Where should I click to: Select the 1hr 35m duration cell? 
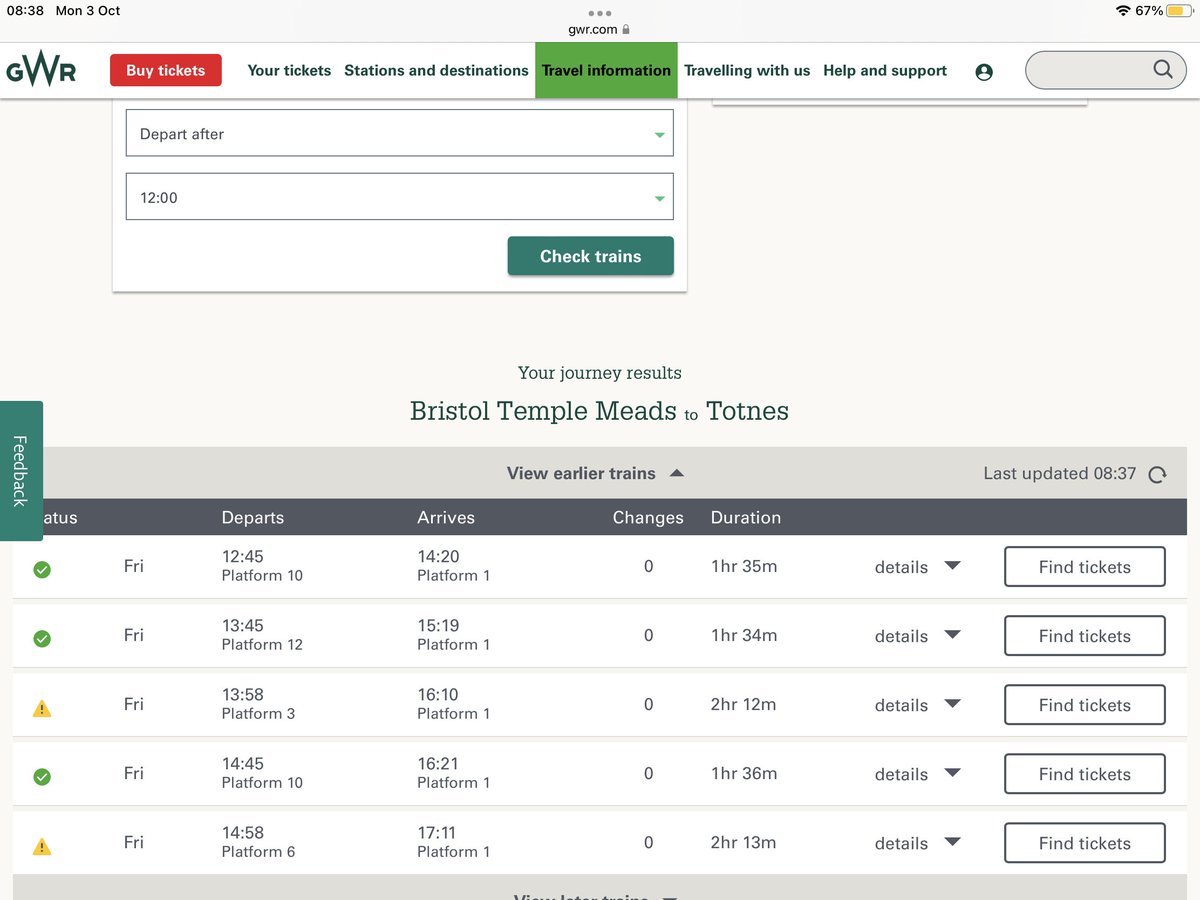[x=744, y=566]
